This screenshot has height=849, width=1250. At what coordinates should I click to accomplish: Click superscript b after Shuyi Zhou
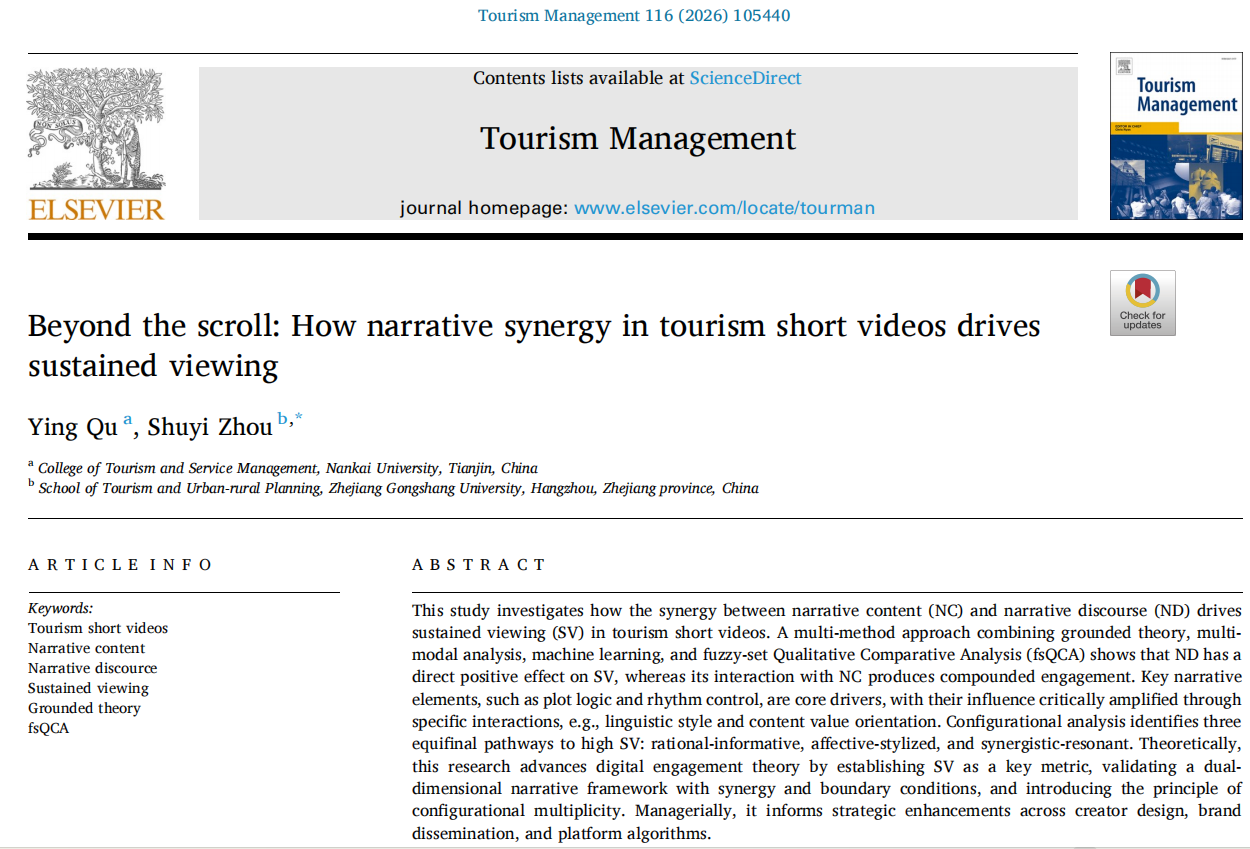point(282,419)
